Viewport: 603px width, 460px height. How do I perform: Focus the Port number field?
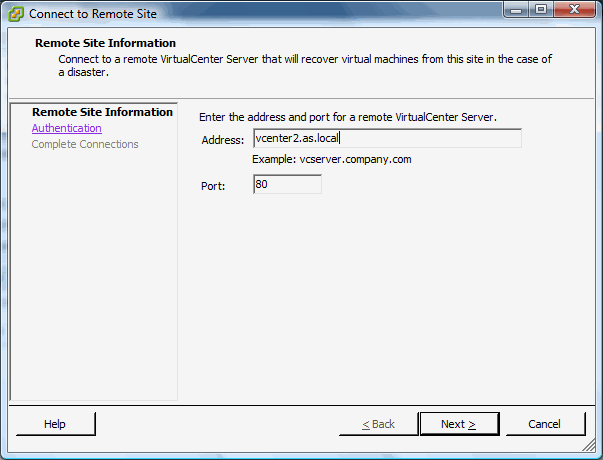pos(287,184)
